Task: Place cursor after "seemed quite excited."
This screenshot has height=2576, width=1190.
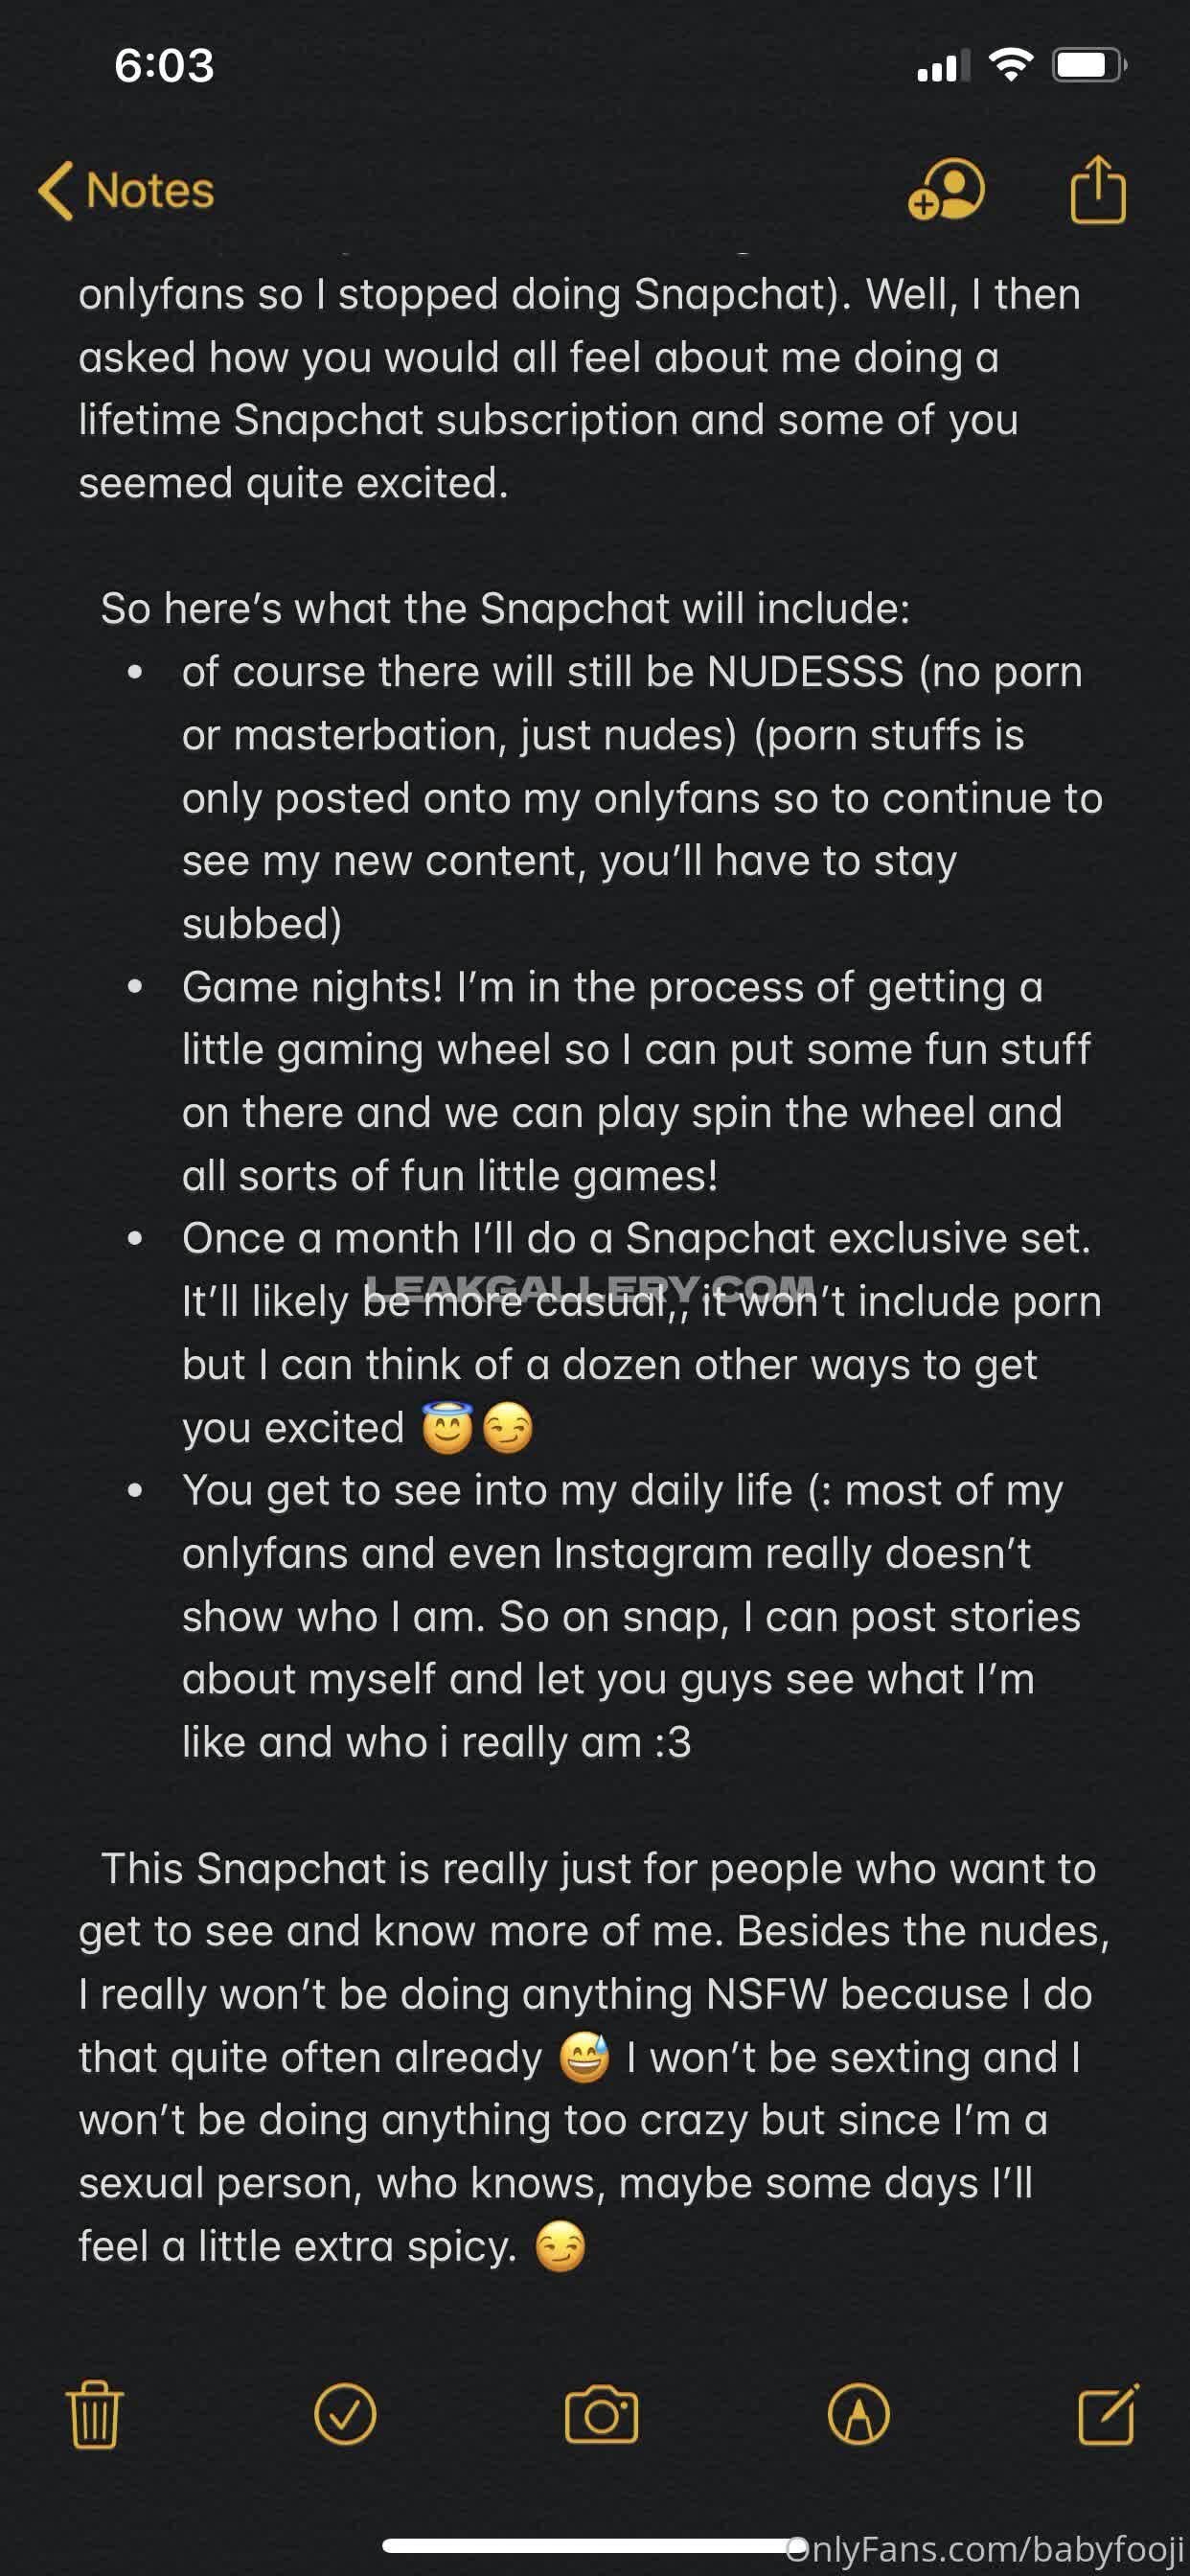Action: pyautogui.click(x=512, y=483)
